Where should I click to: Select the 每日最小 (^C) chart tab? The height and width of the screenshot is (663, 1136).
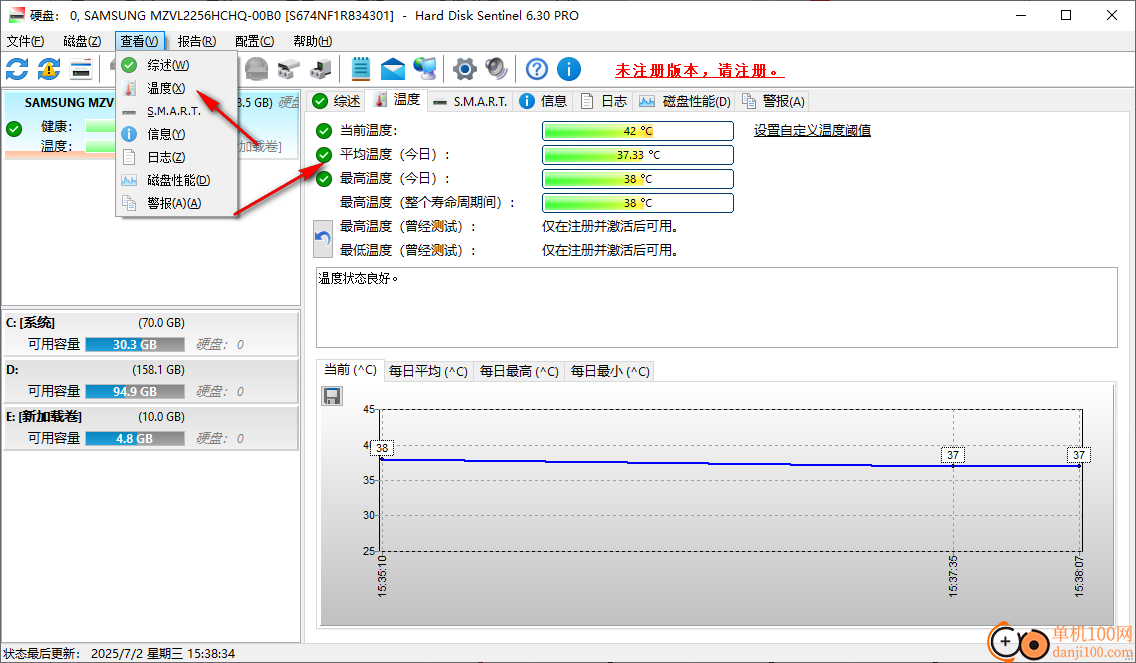610,372
